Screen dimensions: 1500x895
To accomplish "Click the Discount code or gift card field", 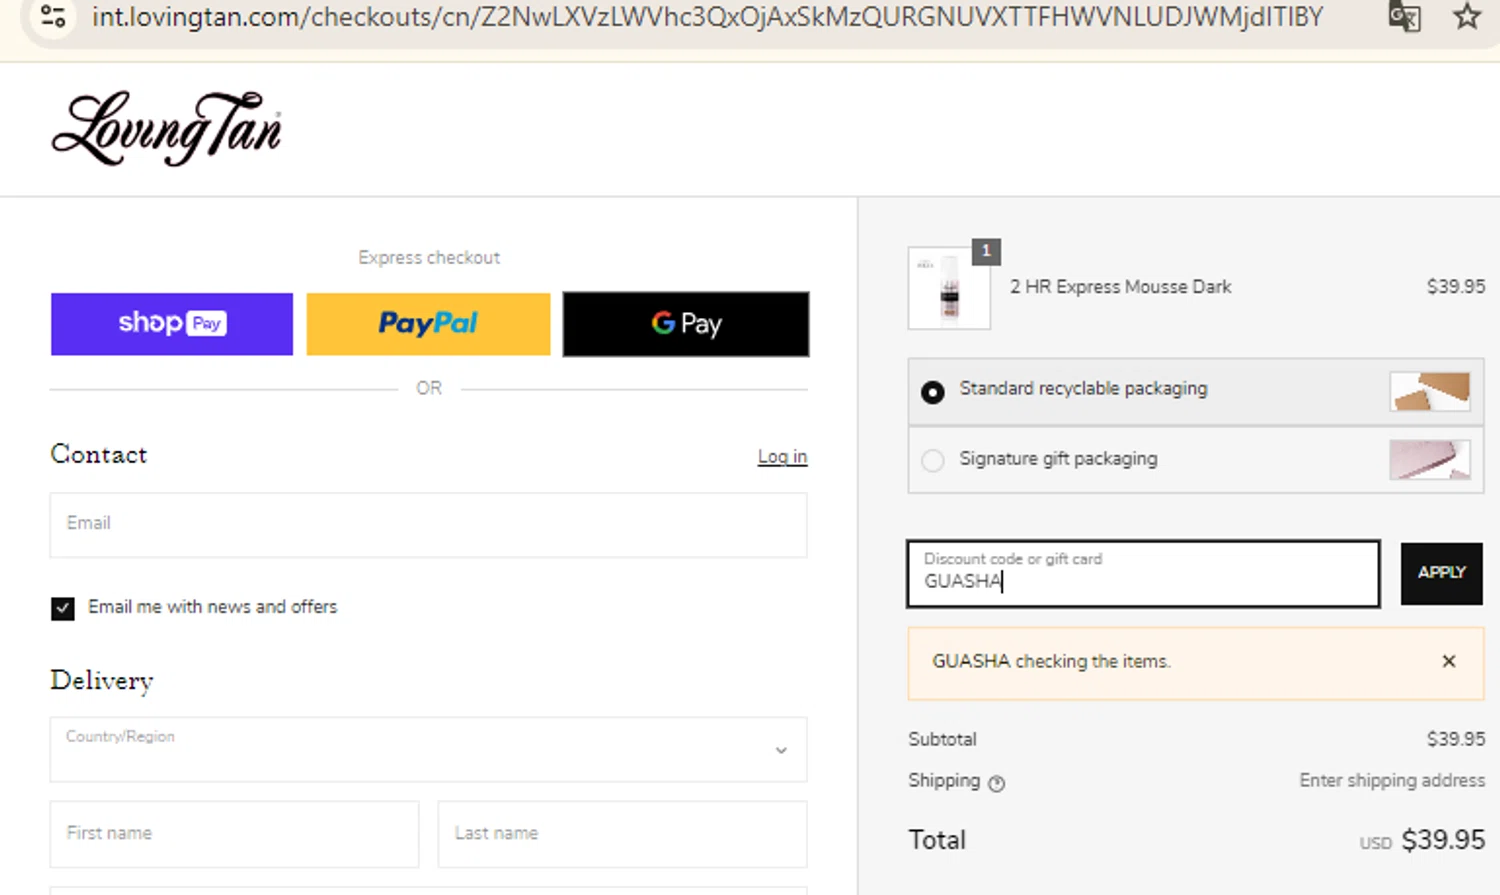I will [x=1143, y=574].
